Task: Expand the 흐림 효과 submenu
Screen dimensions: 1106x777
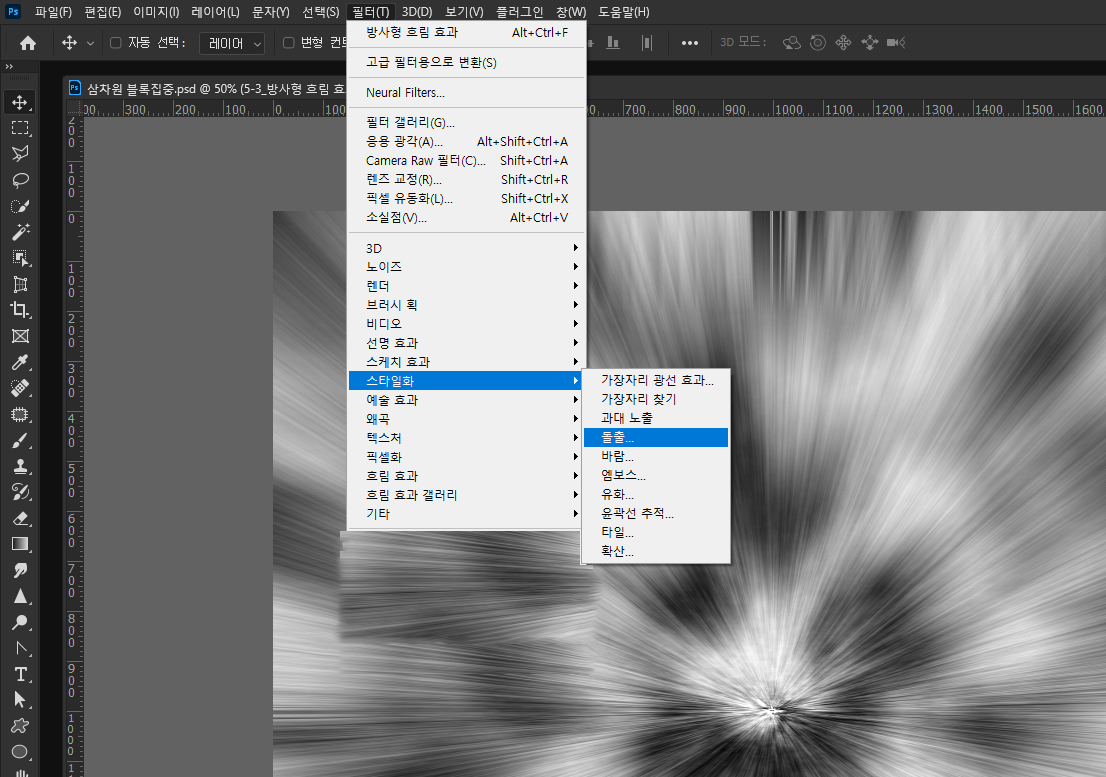Action: (466, 476)
